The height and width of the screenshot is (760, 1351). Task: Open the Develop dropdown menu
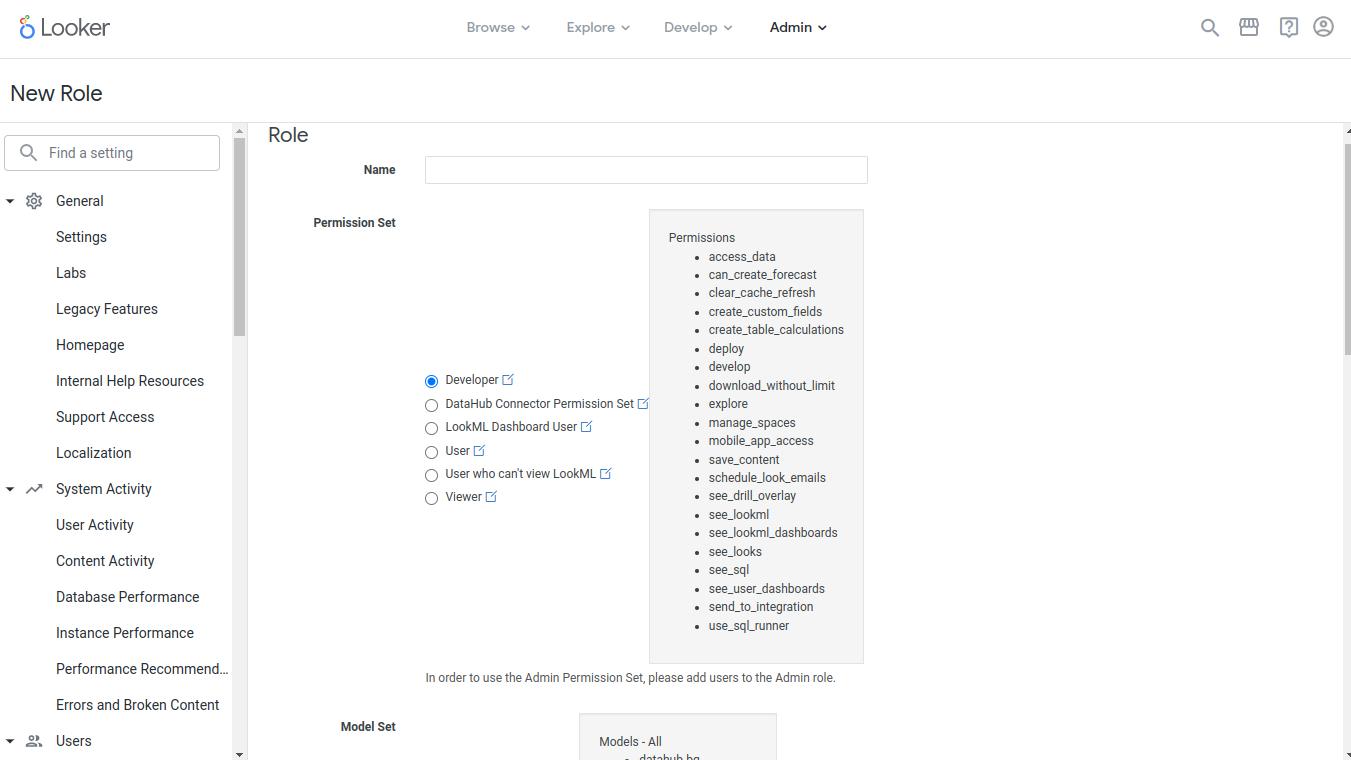(x=698, y=28)
